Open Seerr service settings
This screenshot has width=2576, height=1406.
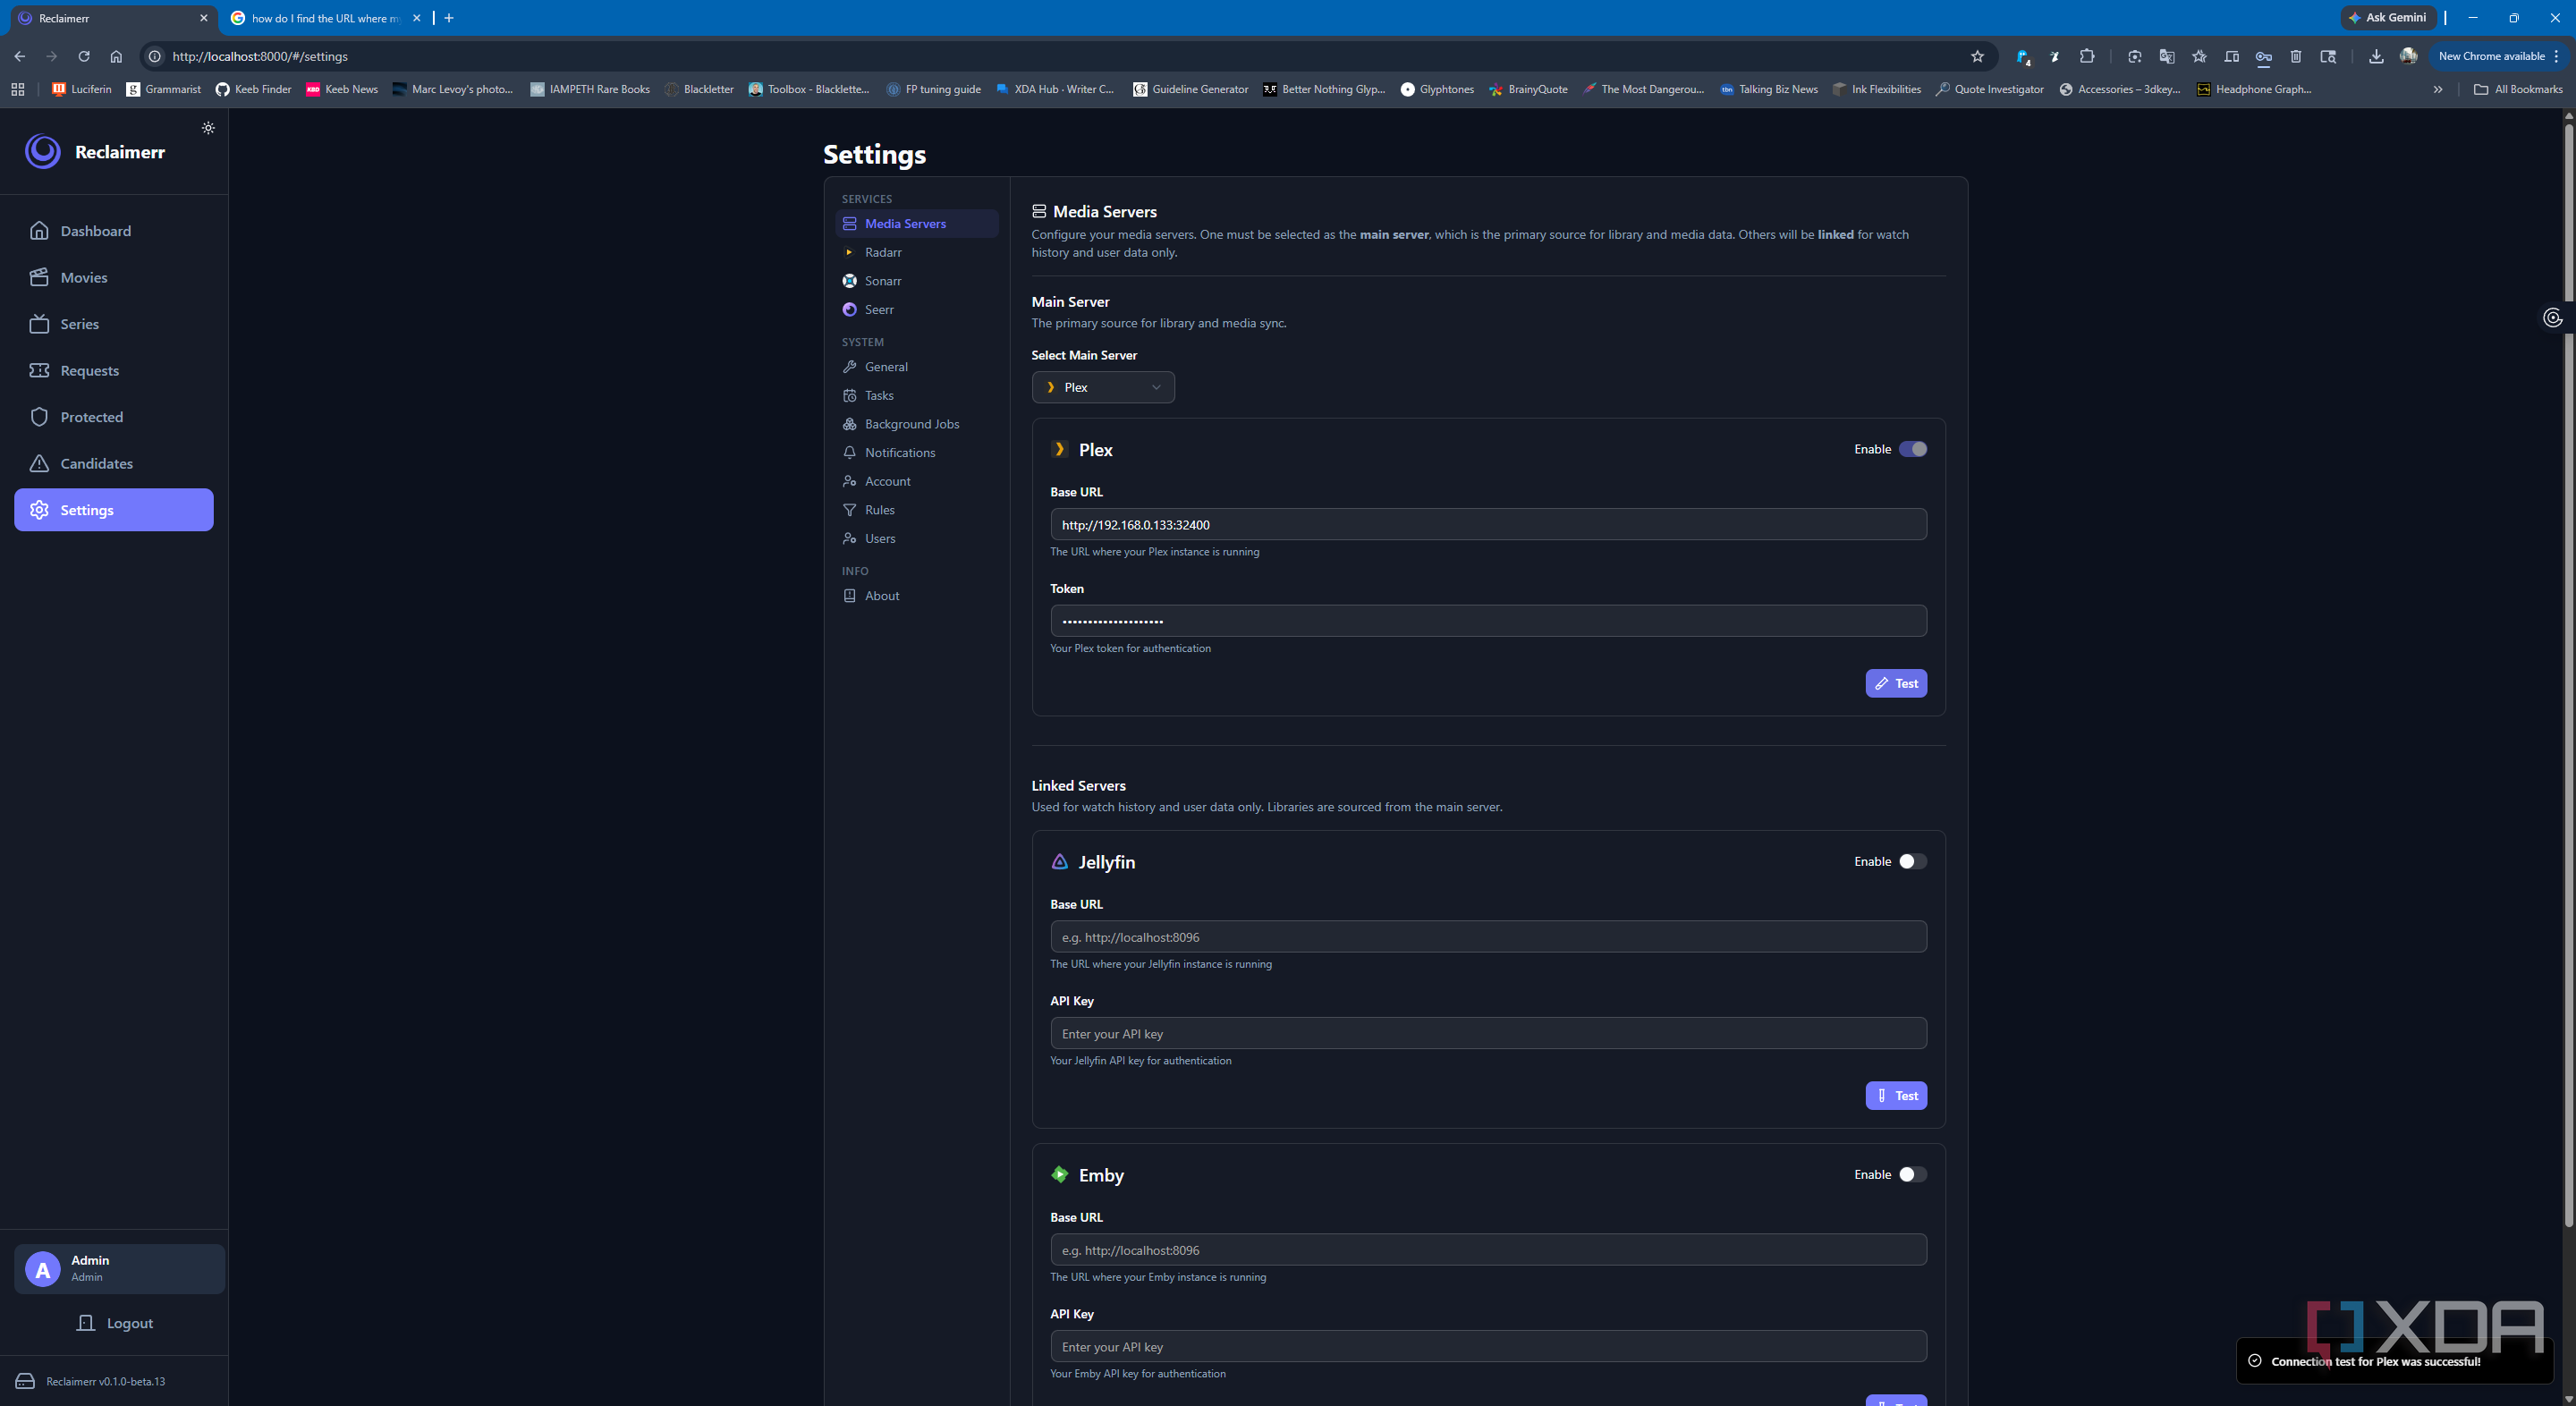[x=916, y=309]
